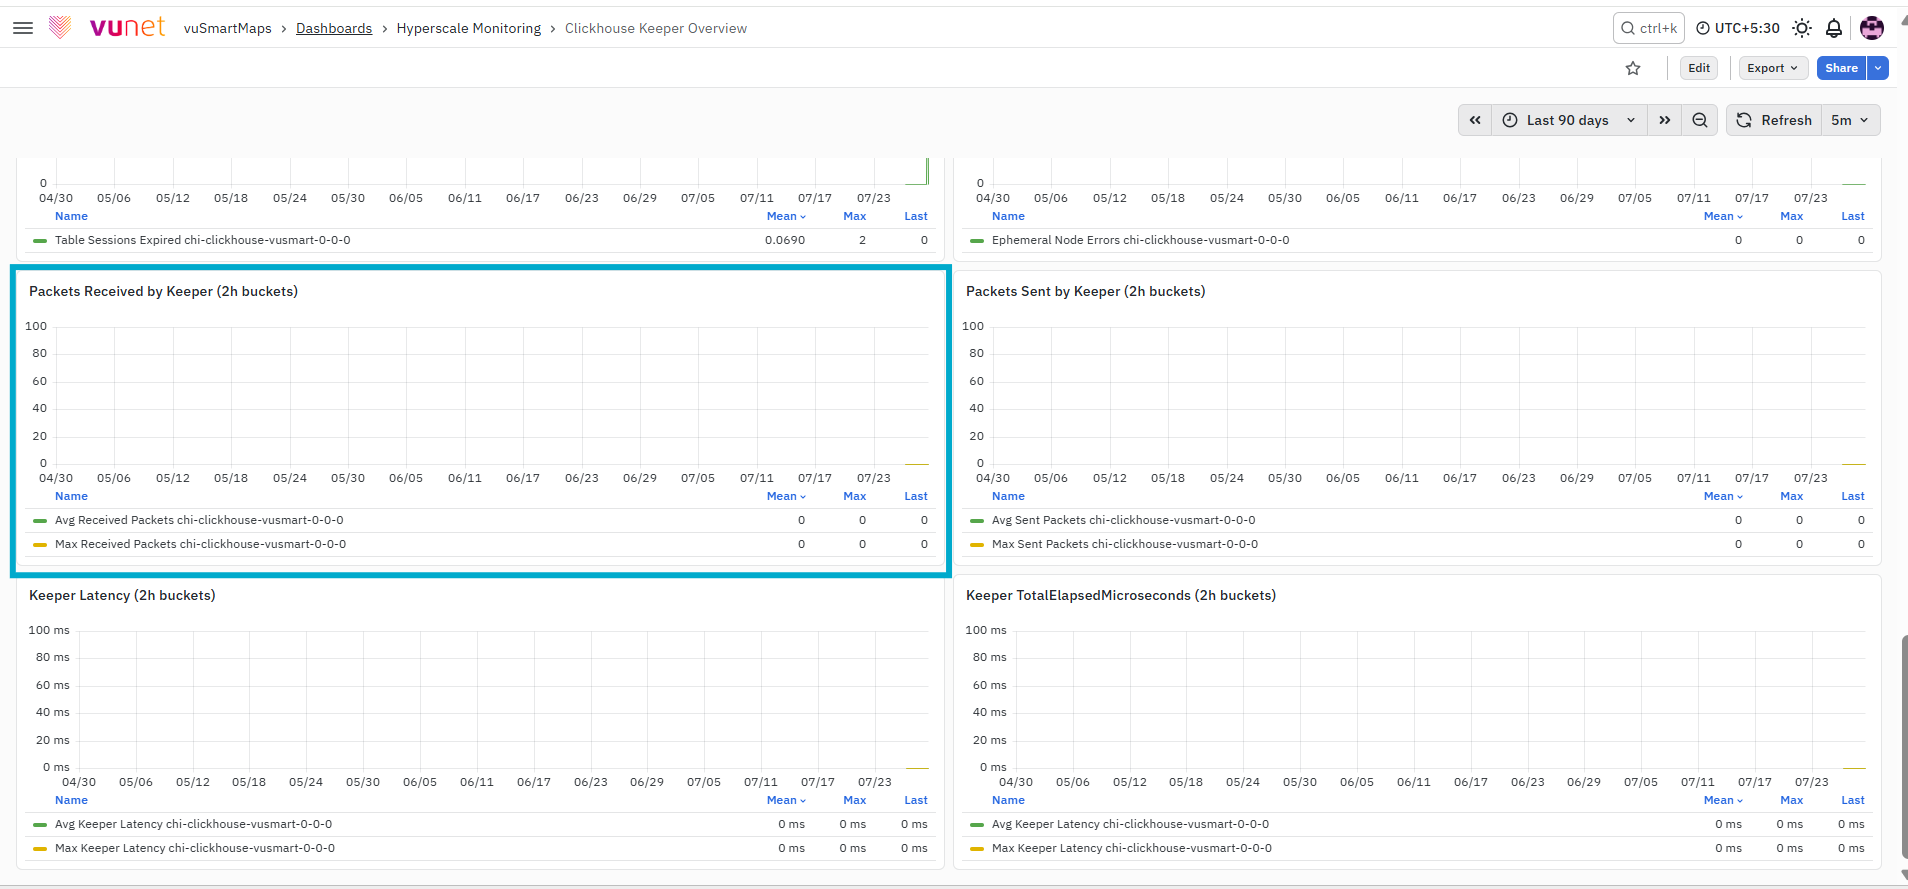Open Packets Received by Keeper panel title menu
This screenshot has height=889, width=1908.
[164, 291]
